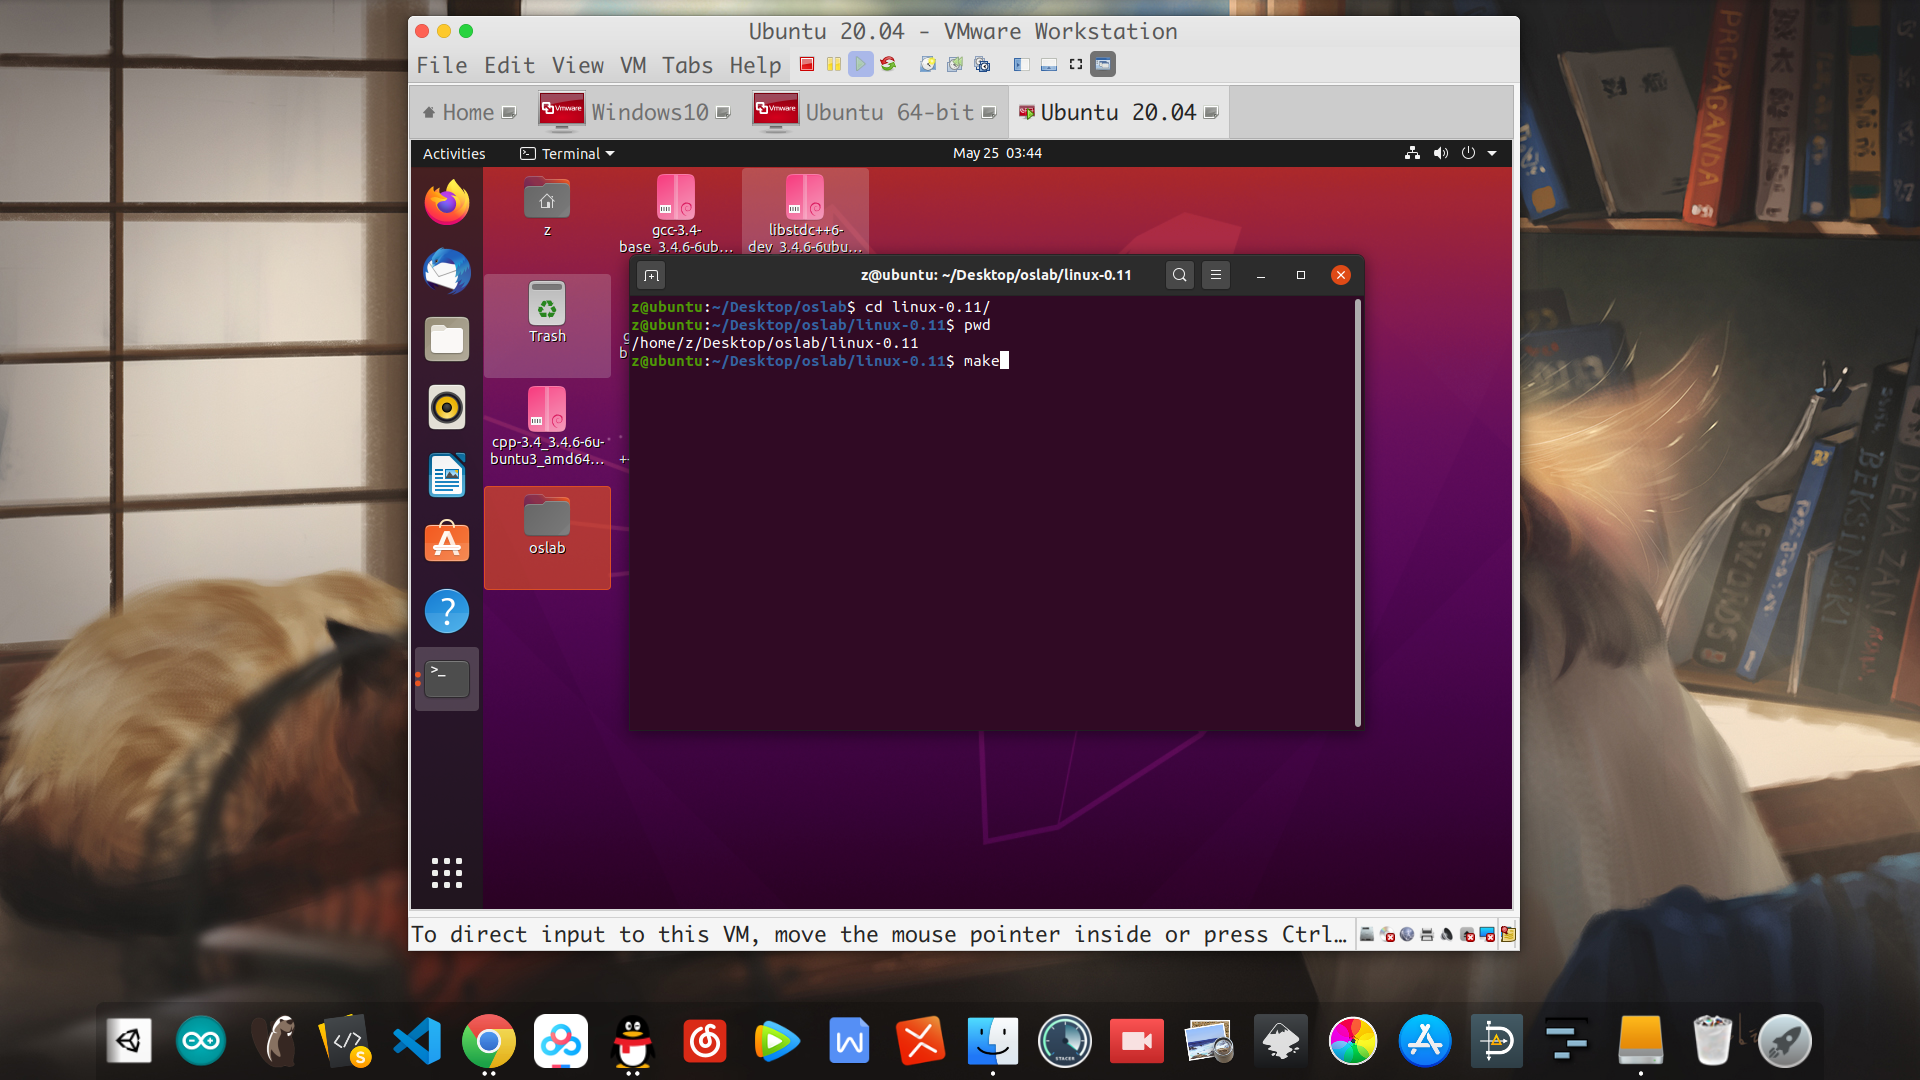Open the Terminal dropdown in the top panel

566,153
